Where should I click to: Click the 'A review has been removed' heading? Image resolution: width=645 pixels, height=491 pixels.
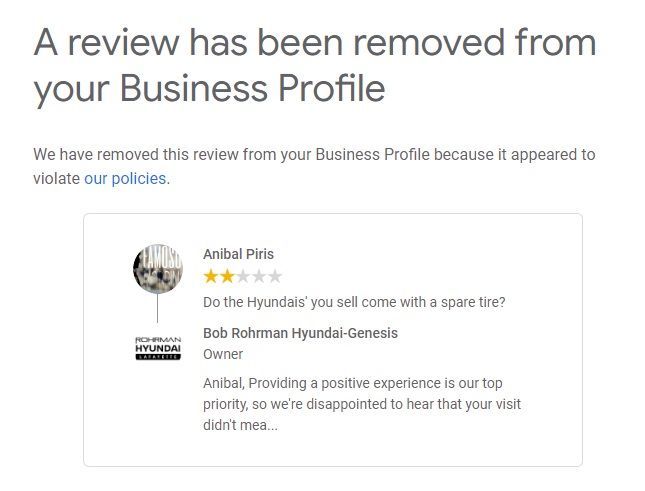coord(315,43)
